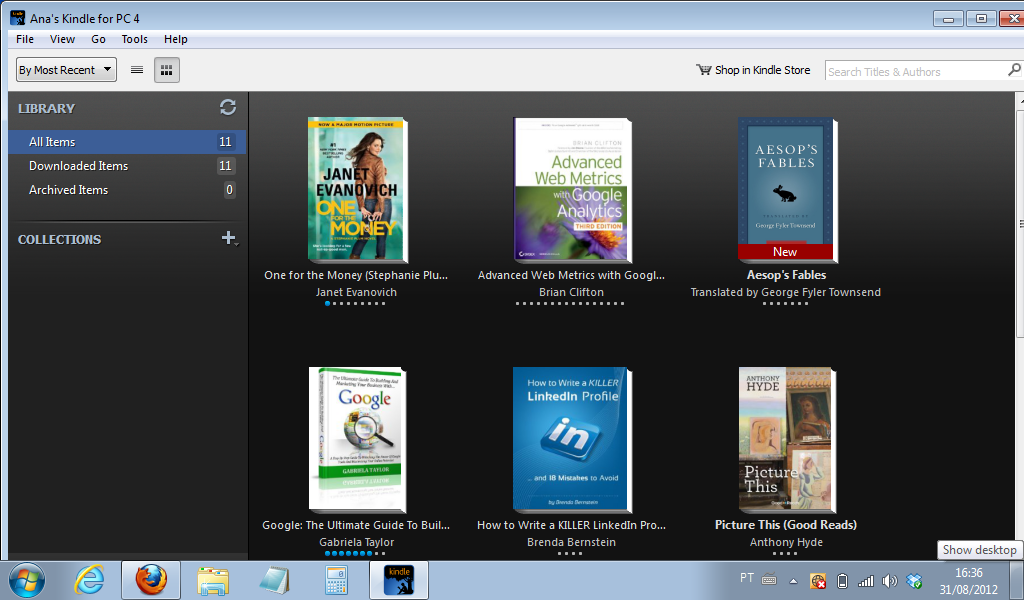This screenshot has width=1024, height=600.
Task: Click the library sync refresh icon
Action: tap(228, 108)
